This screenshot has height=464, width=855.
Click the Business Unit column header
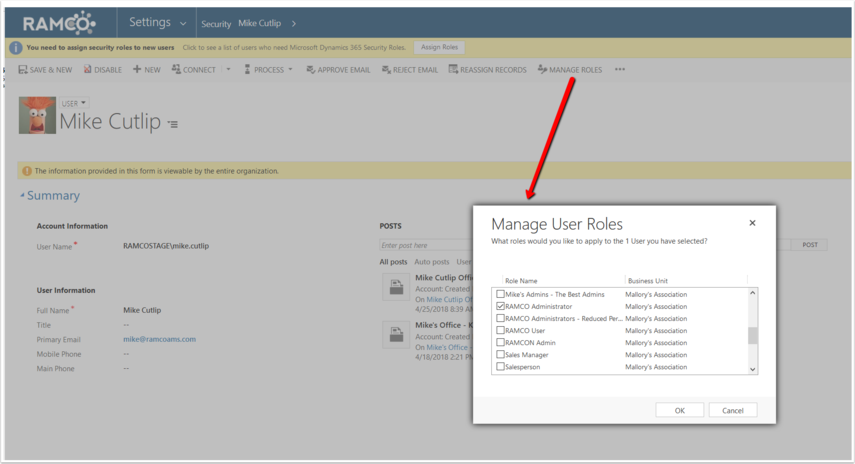coord(648,281)
